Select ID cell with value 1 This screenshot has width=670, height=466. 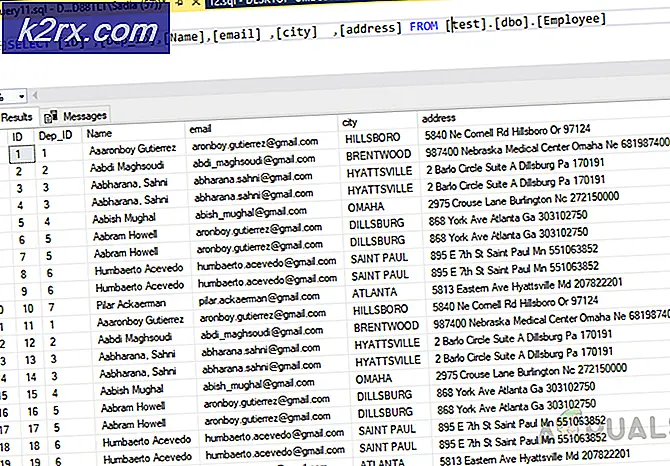21,154
